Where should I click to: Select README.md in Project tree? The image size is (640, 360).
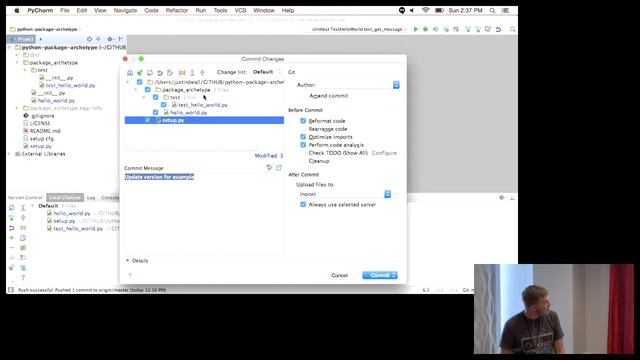(45, 131)
